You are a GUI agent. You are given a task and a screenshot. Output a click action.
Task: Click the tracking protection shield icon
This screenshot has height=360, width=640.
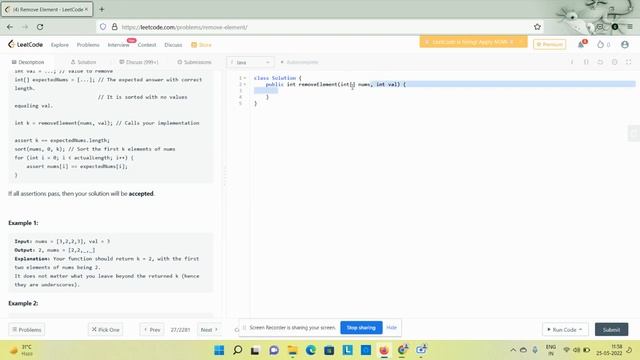point(103,27)
